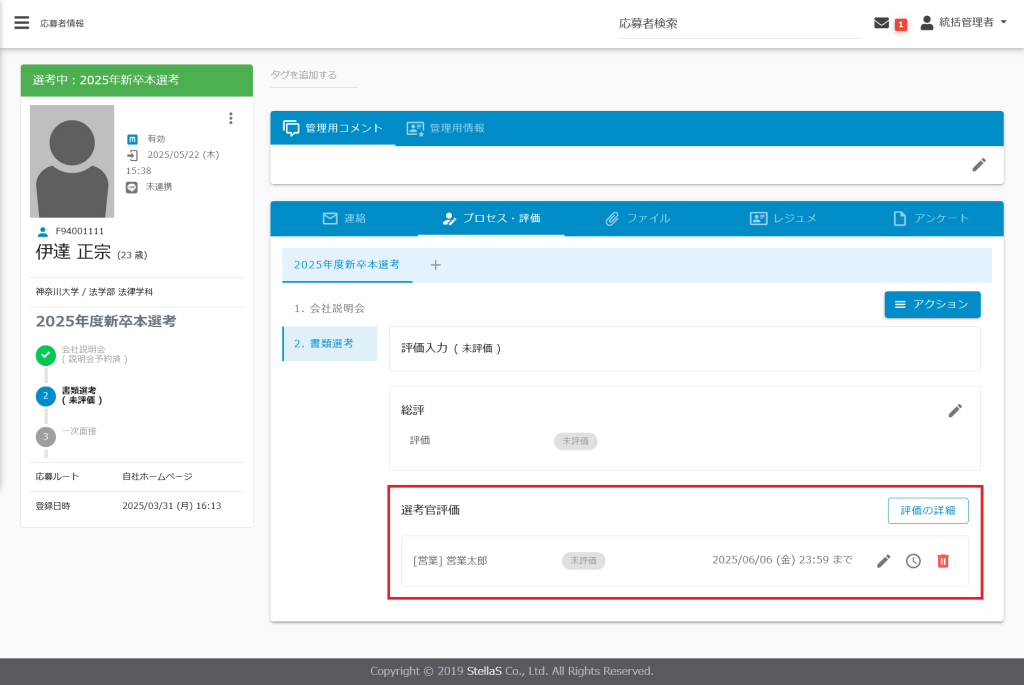Click the applicant's profile photo
This screenshot has width=1024, height=685.
72,161
